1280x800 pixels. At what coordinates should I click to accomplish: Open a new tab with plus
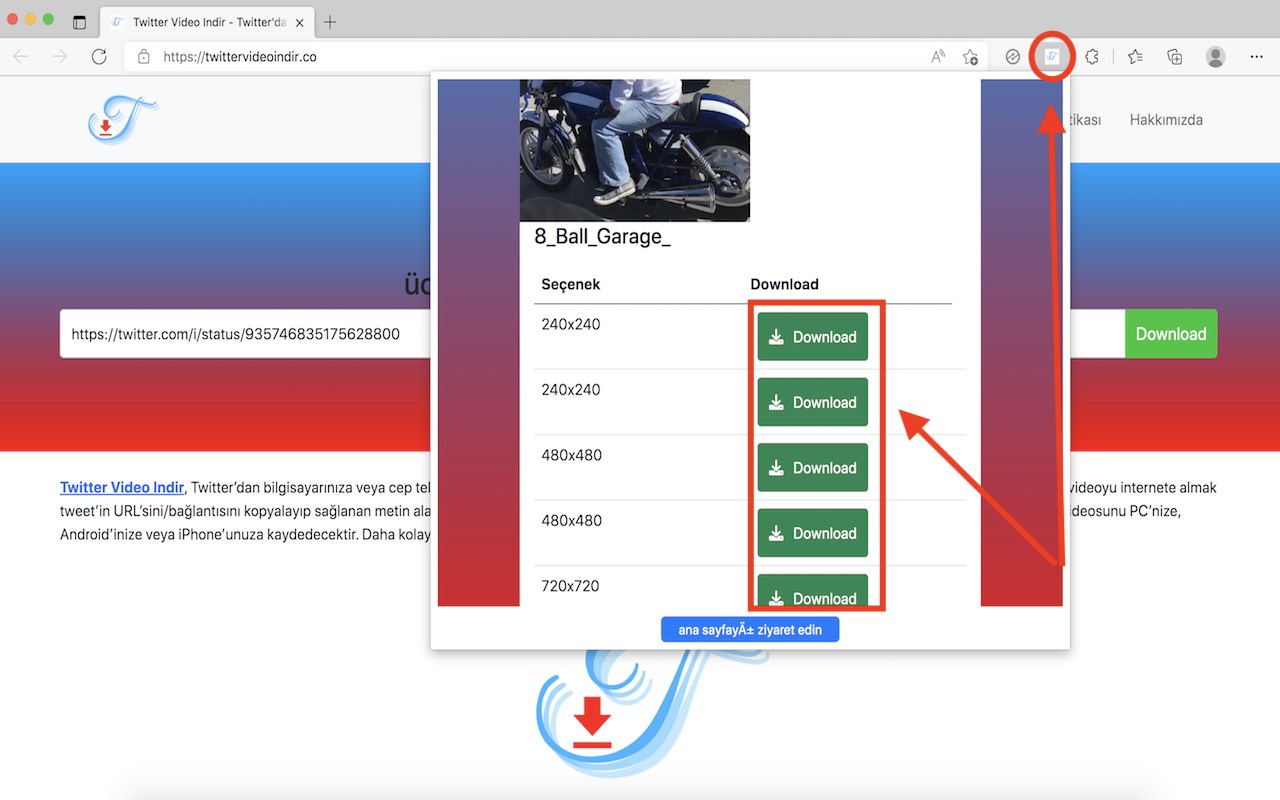[x=330, y=22]
